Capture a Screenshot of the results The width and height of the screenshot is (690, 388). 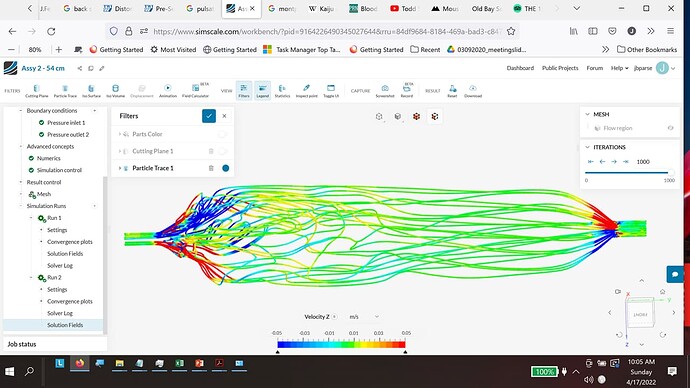(x=385, y=91)
